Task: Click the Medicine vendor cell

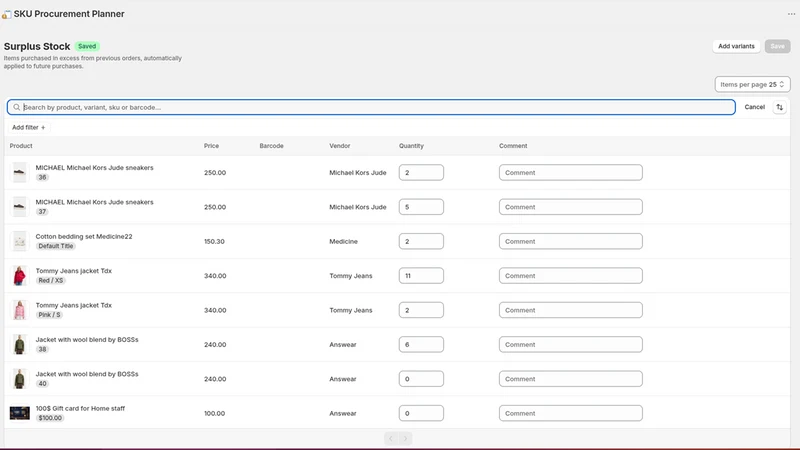Action: click(343, 241)
